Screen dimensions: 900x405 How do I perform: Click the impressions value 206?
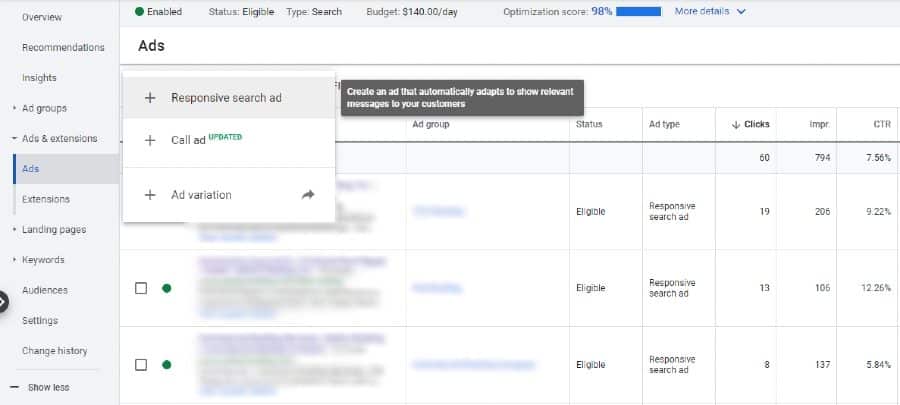coord(823,212)
